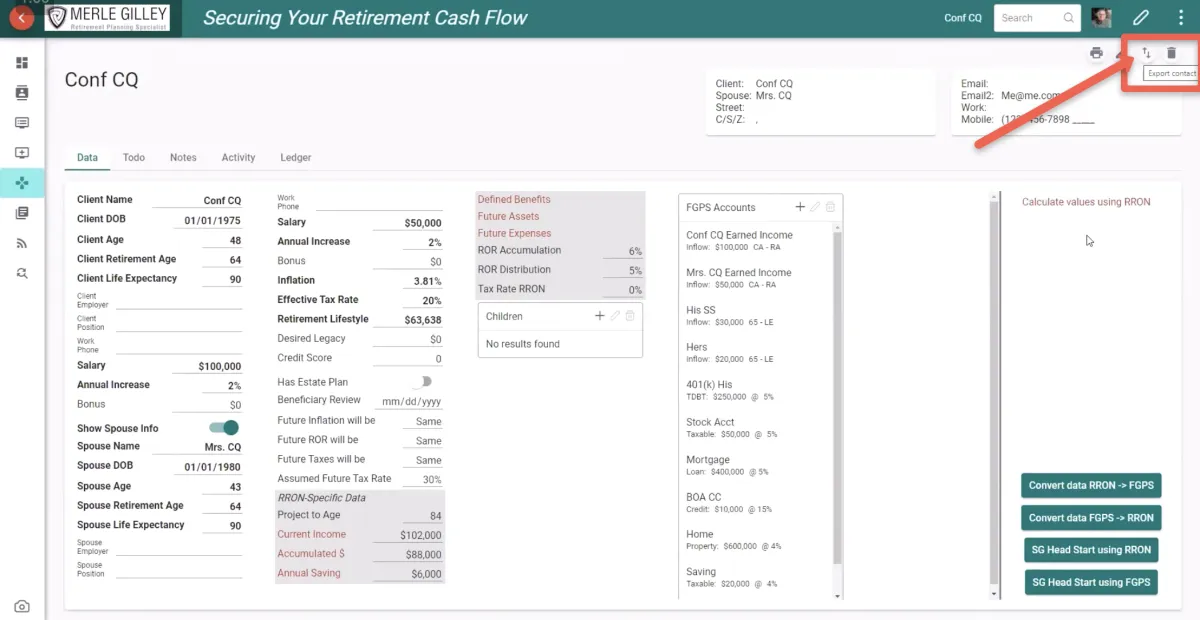Click the Current Income label link
The image size is (1200, 620).
click(311, 534)
